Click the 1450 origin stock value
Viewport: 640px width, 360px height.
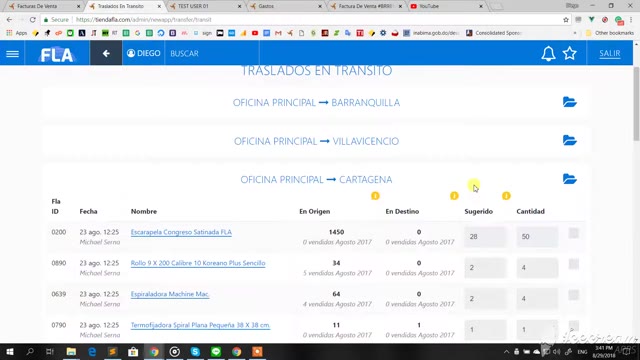[x=336, y=232]
